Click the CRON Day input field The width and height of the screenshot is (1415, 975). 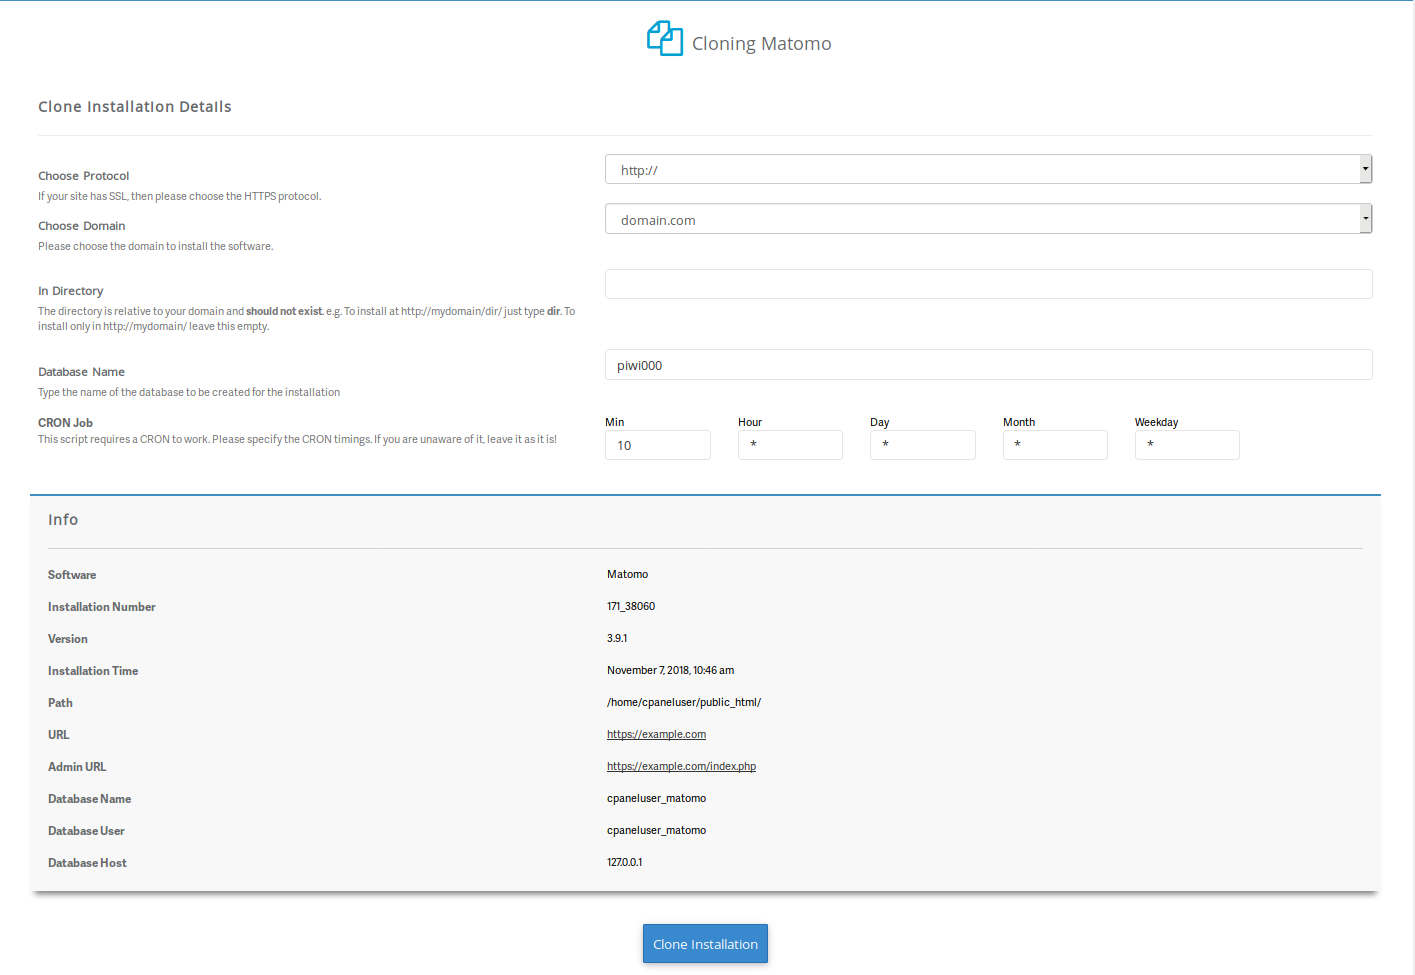point(923,445)
